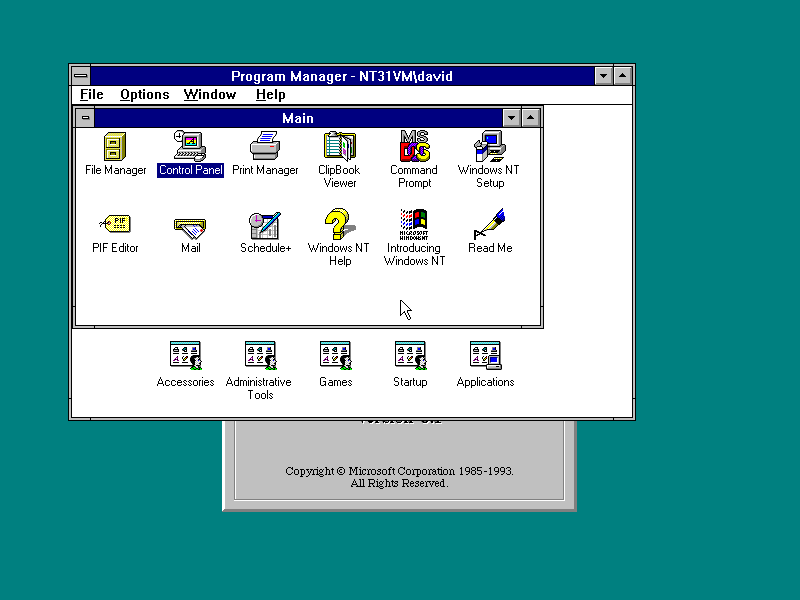800x600 pixels.
Task: Click the Program Manager title bar
Action: point(342,76)
